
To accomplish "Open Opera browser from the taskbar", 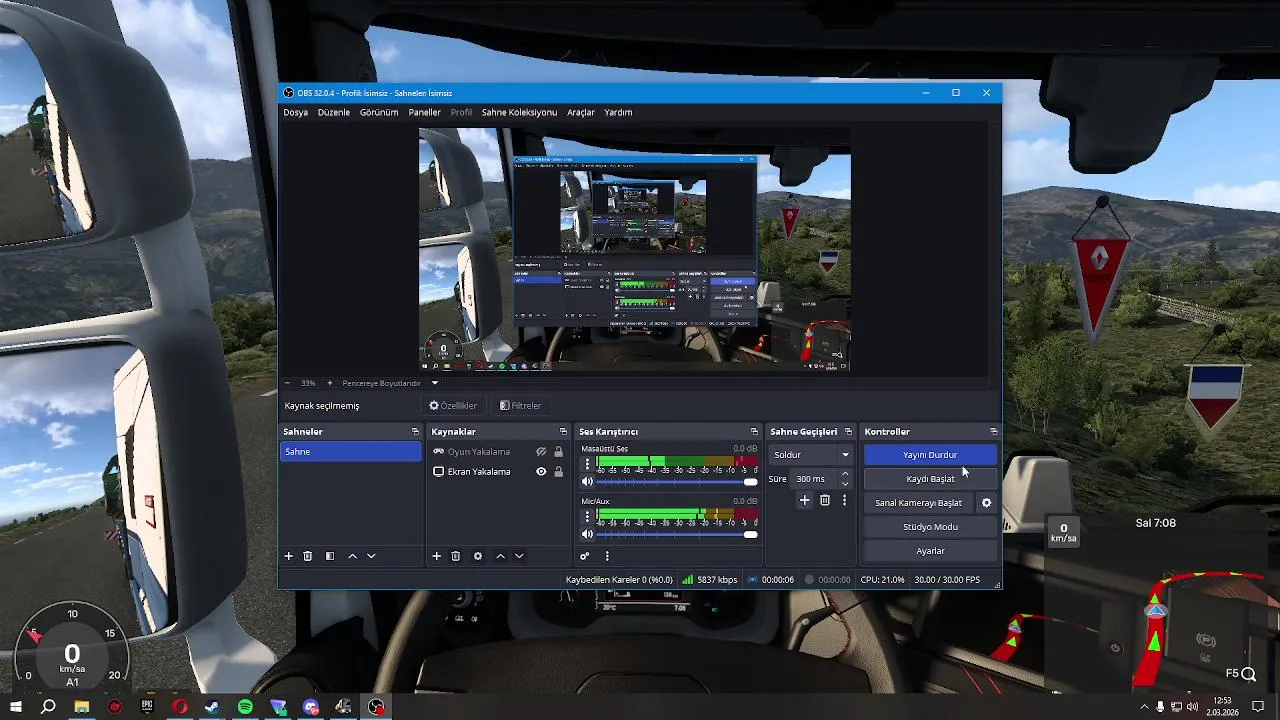I will click(180, 707).
